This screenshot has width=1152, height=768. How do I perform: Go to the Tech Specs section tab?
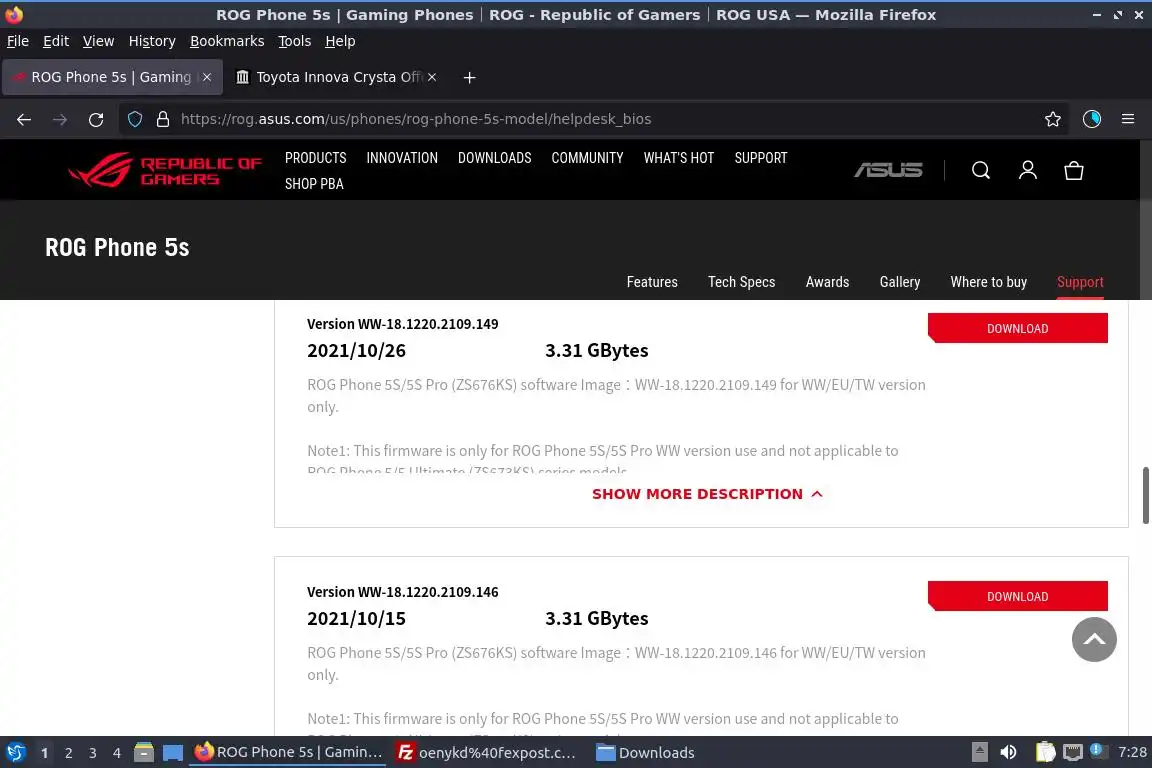741,282
